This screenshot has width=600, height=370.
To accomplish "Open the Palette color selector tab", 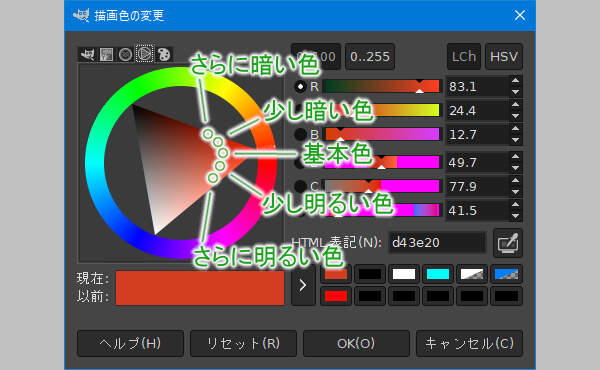I will pos(164,54).
